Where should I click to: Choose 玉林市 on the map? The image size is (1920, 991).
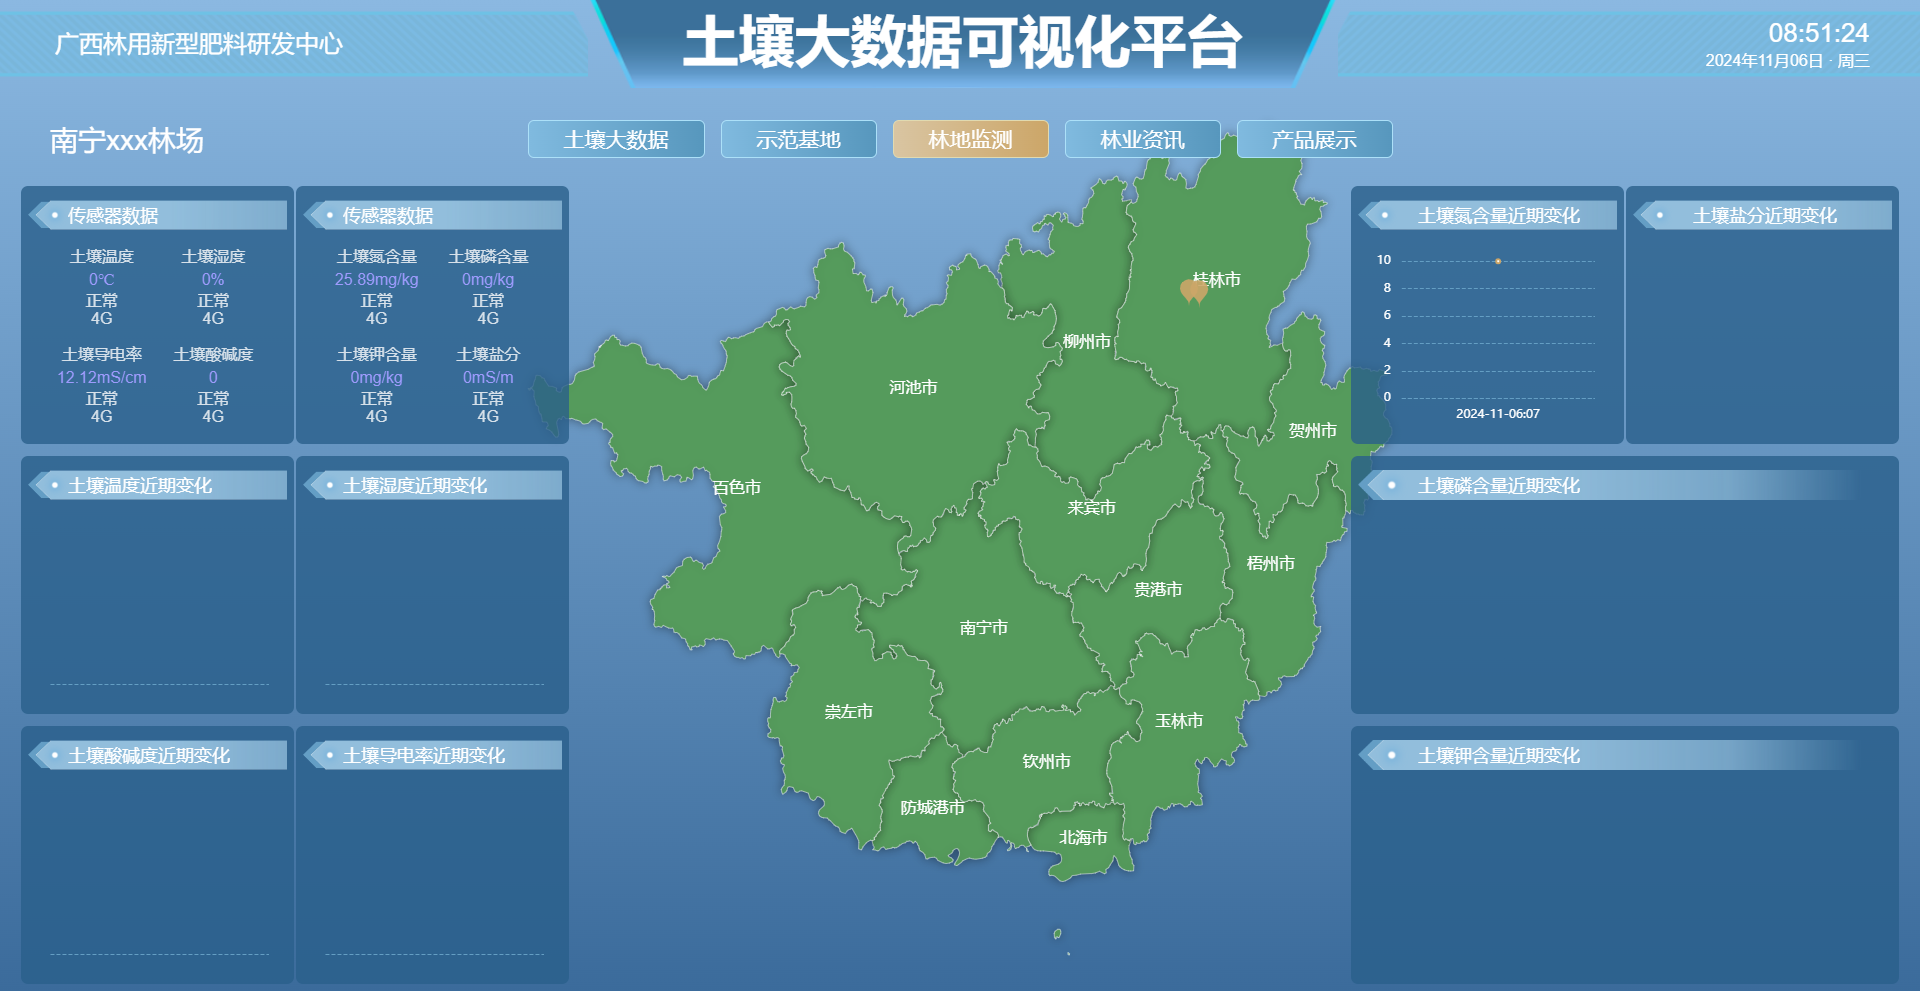tap(1179, 721)
